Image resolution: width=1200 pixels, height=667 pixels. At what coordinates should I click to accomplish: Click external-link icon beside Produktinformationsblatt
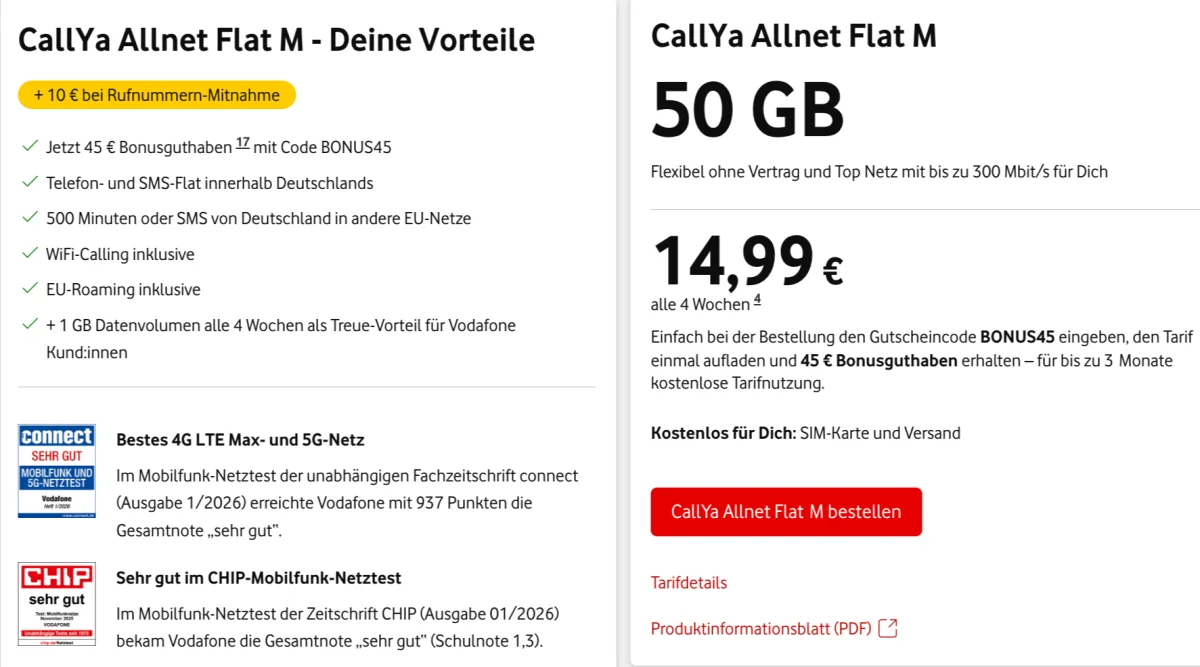click(x=888, y=628)
